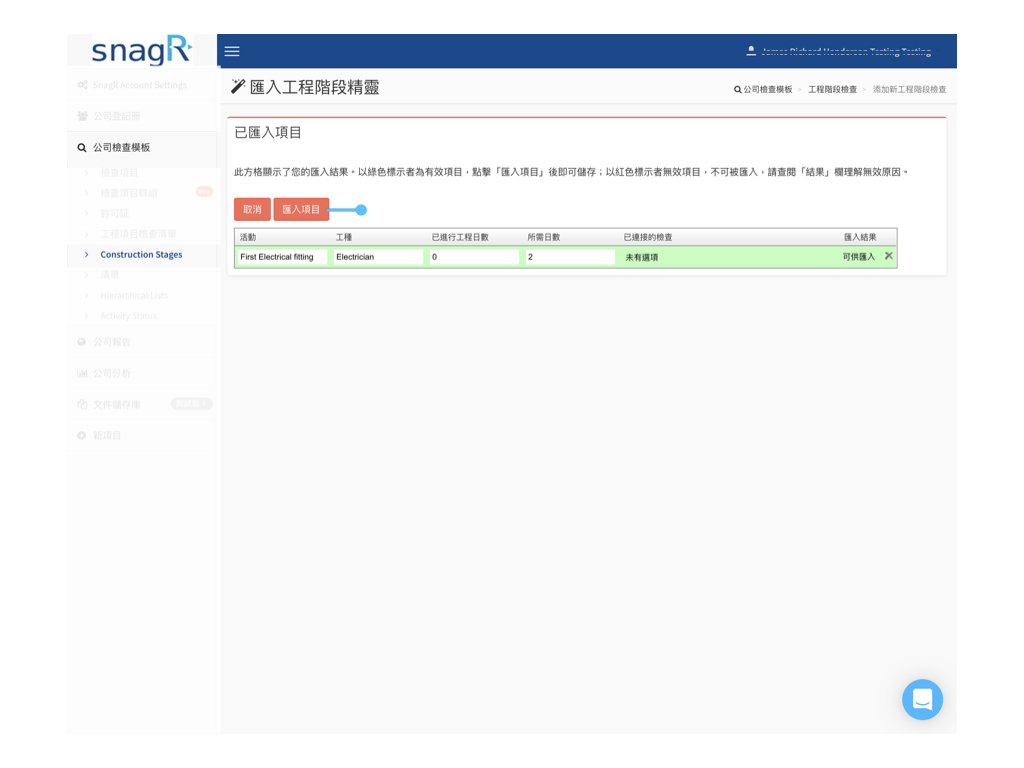
Task: Open SnagR Account Settings in sidebar
Action: tap(140, 85)
